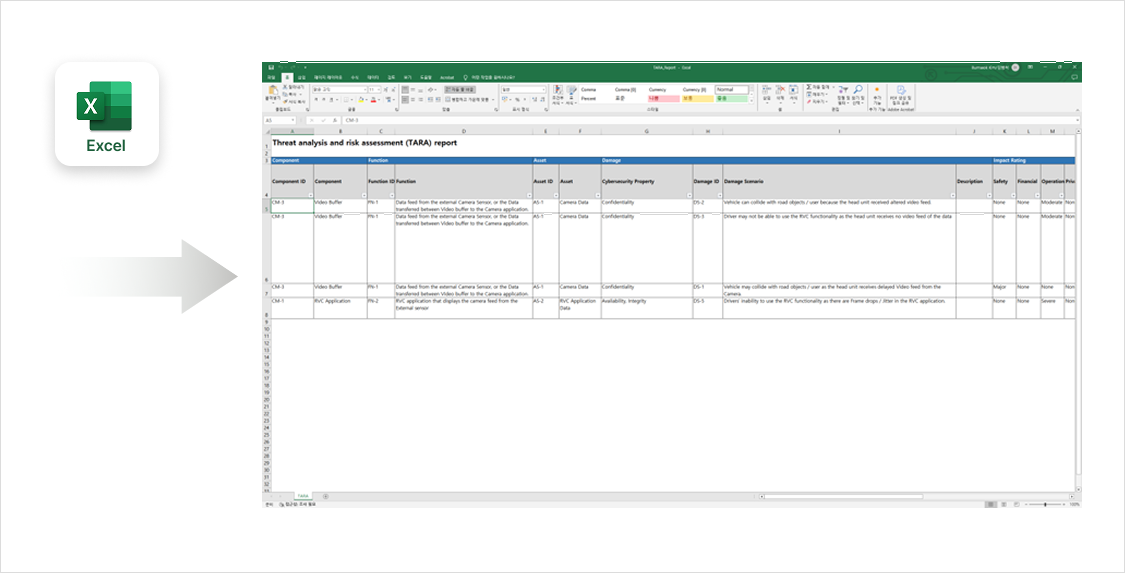This screenshot has width=1125, height=573.
Task: Click the Conditional Formatting icon
Action: tap(558, 92)
